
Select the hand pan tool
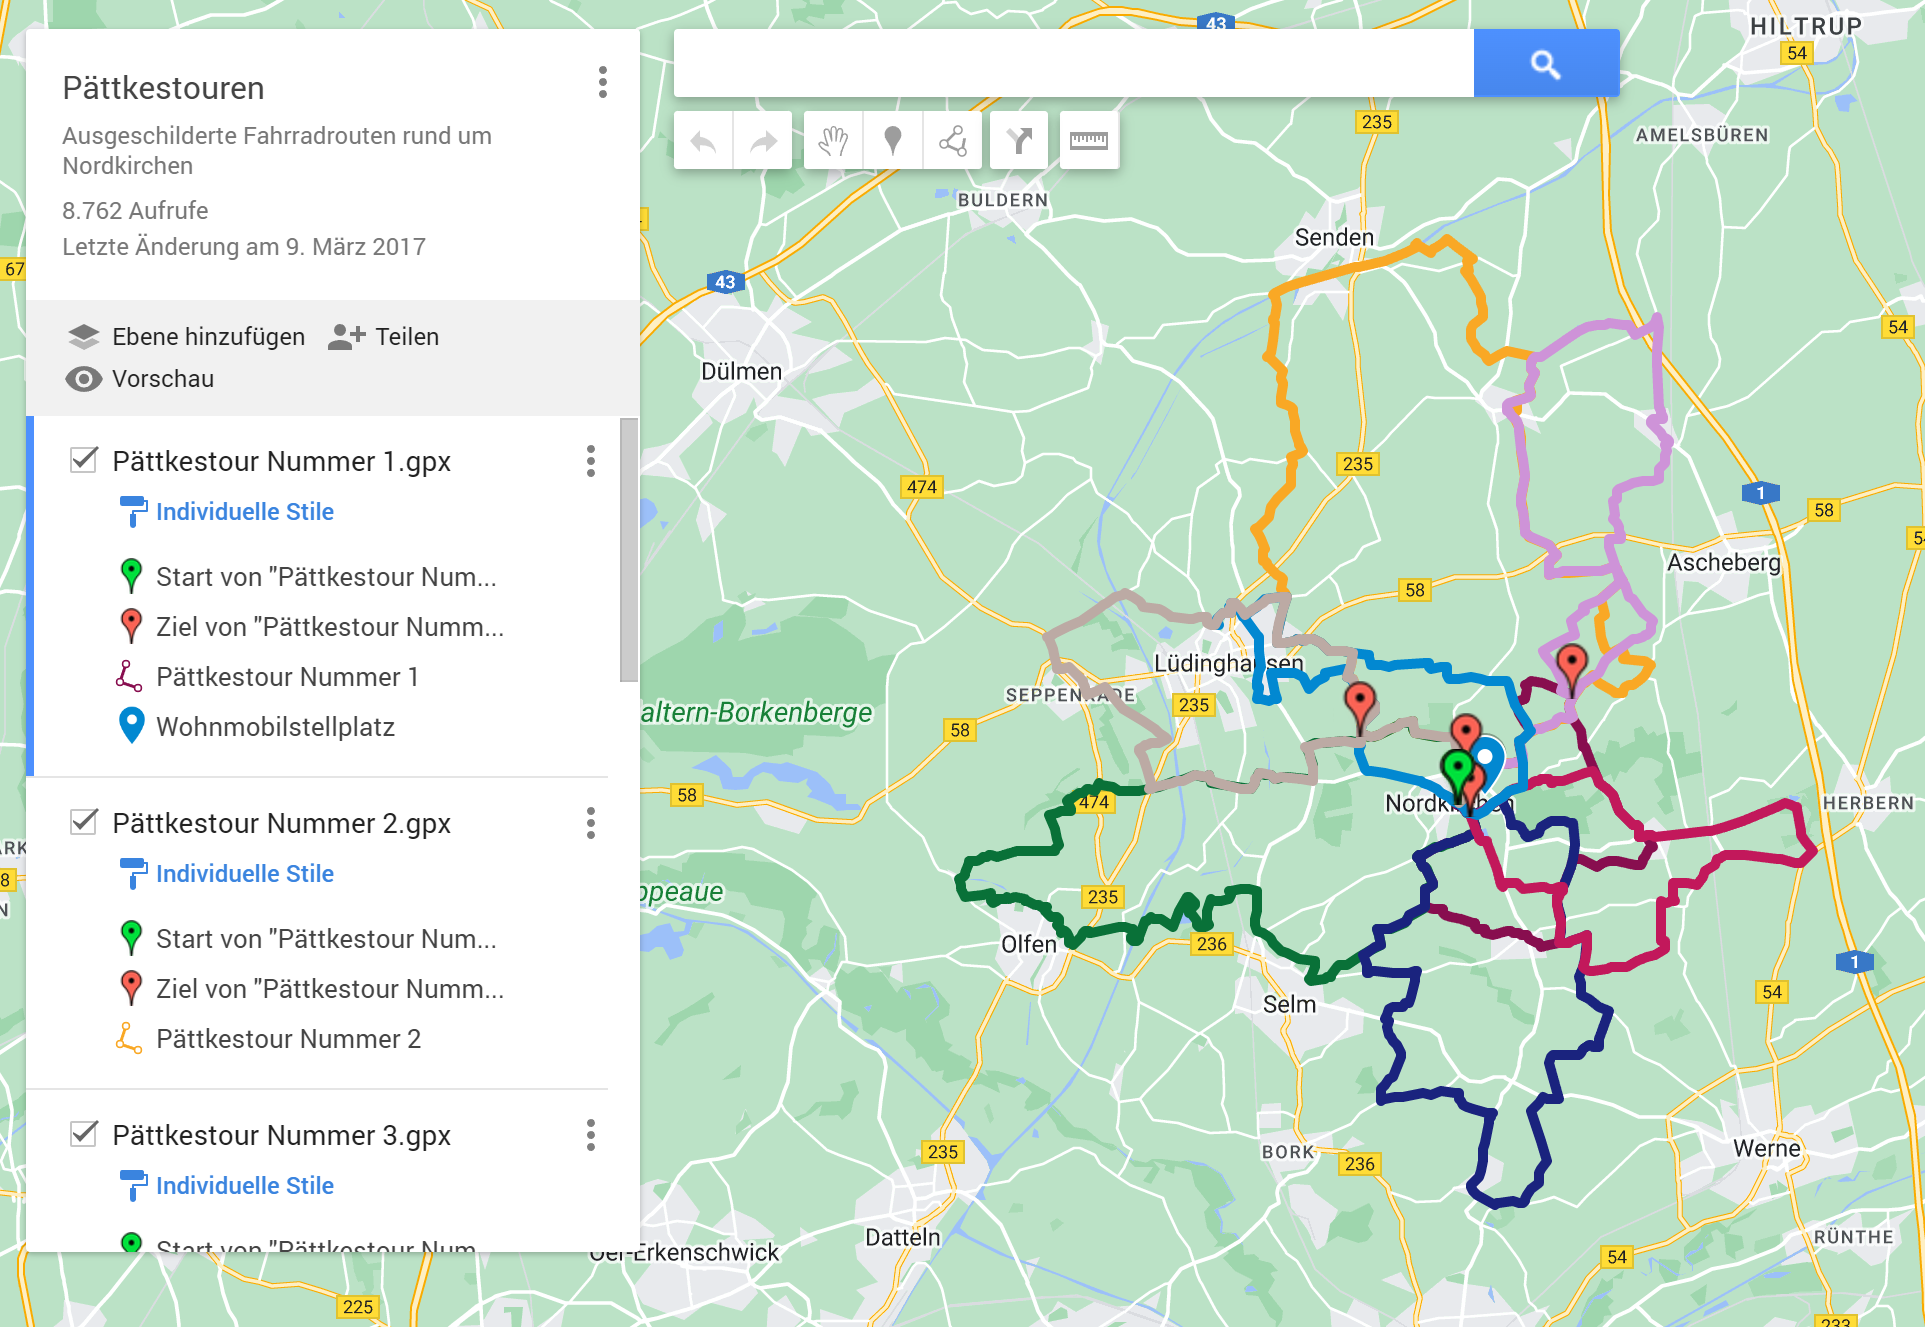(833, 141)
